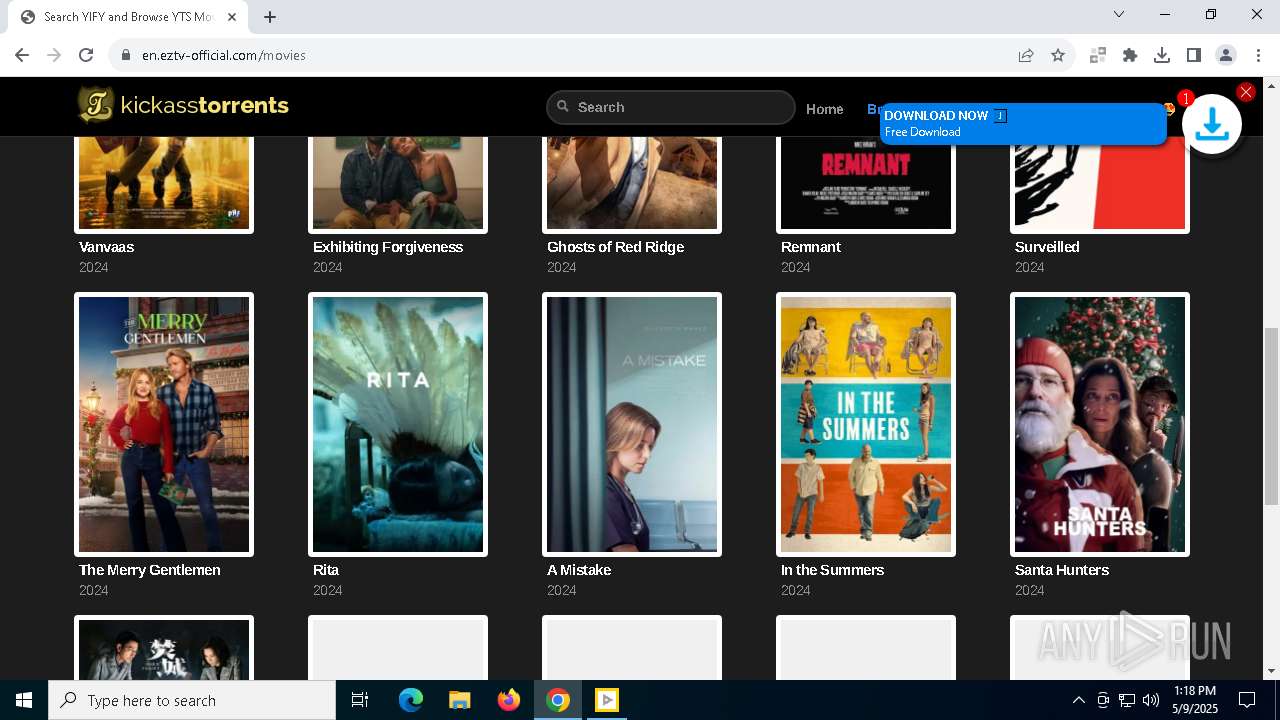Click the kickasstorrents logo
The width and height of the screenshot is (1280, 720).
184,105
